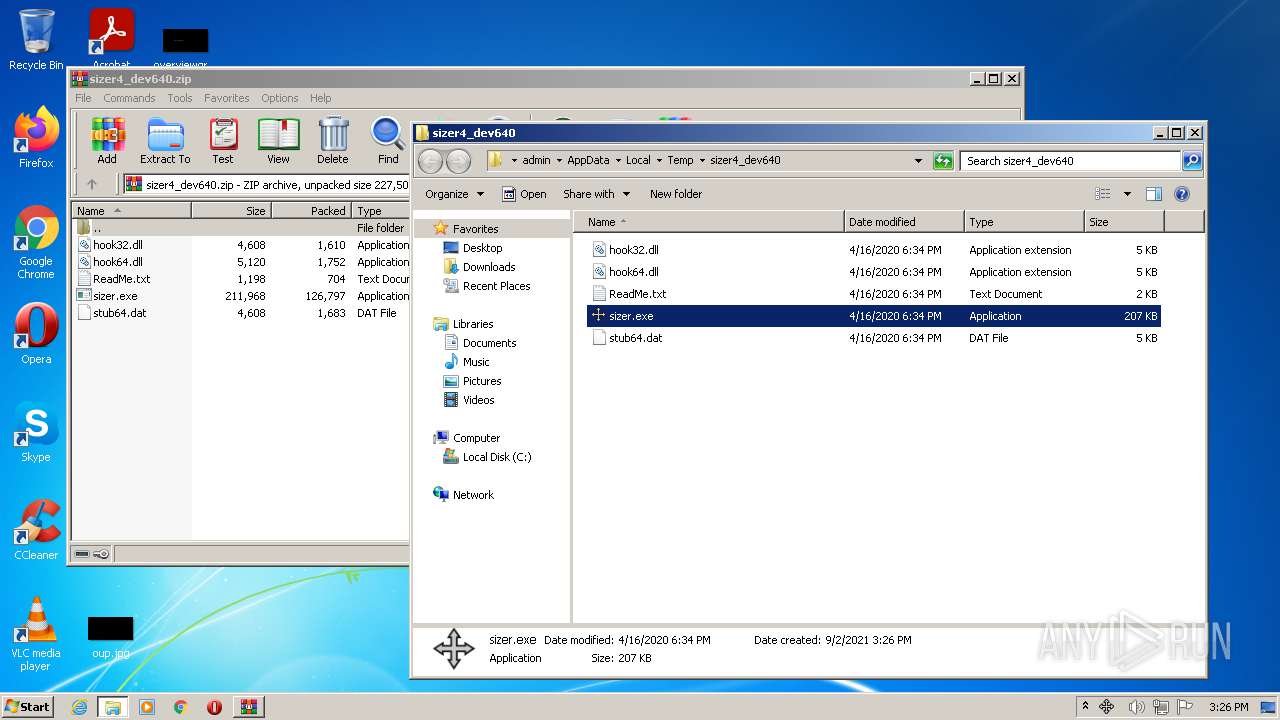The height and width of the screenshot is (720, 1280).
Task: Click the Delete icon in WinRAR
Action: 333,141
